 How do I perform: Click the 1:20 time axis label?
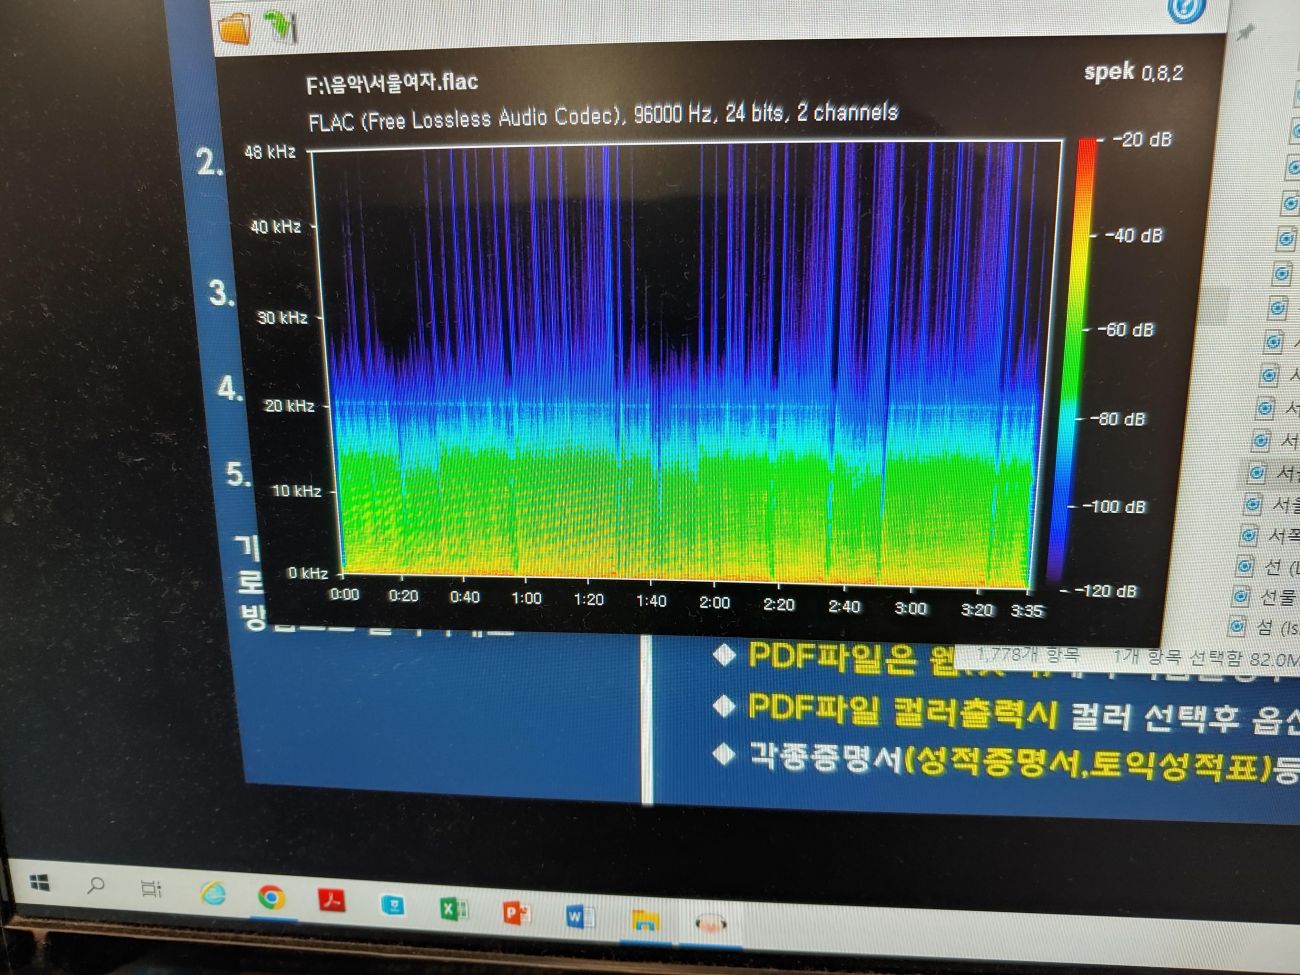(588, 599)
